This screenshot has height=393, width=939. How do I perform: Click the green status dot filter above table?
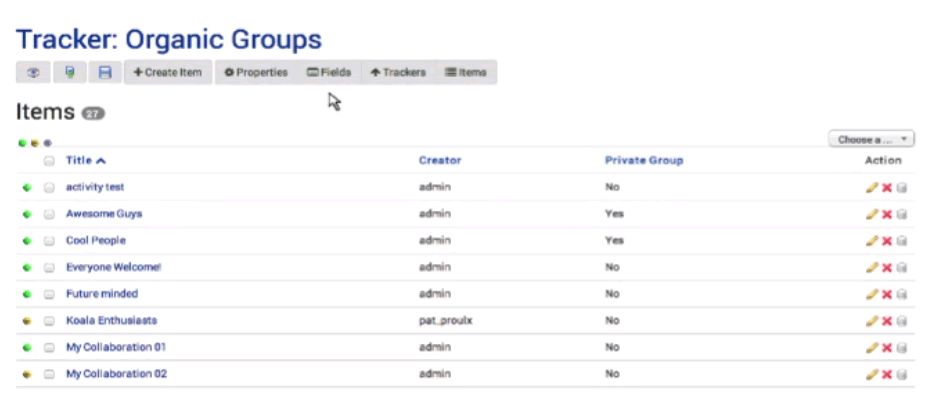[x=22, y=143]
